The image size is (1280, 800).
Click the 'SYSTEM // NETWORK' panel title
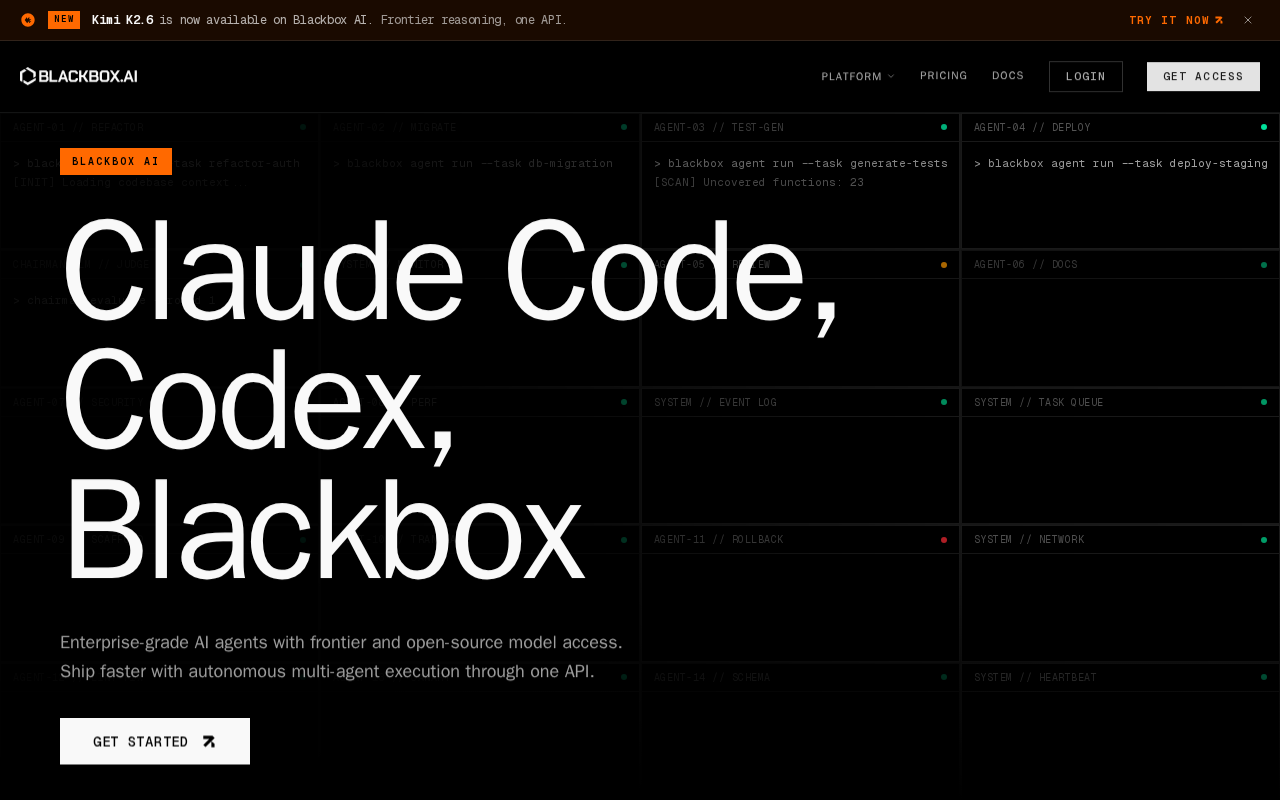1029,540
